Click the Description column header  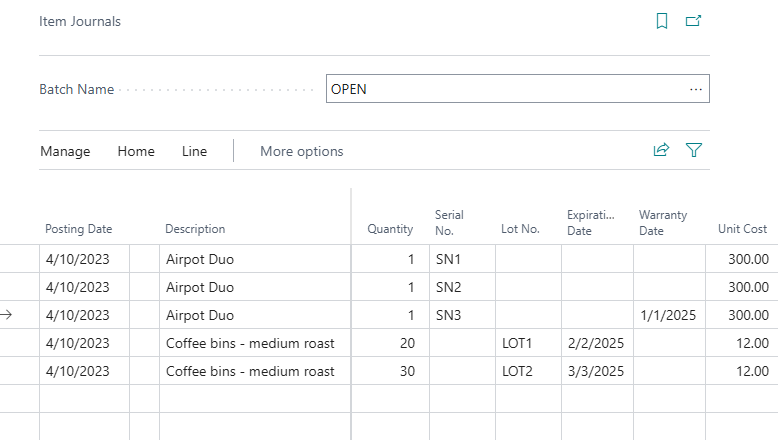[195, 229]
